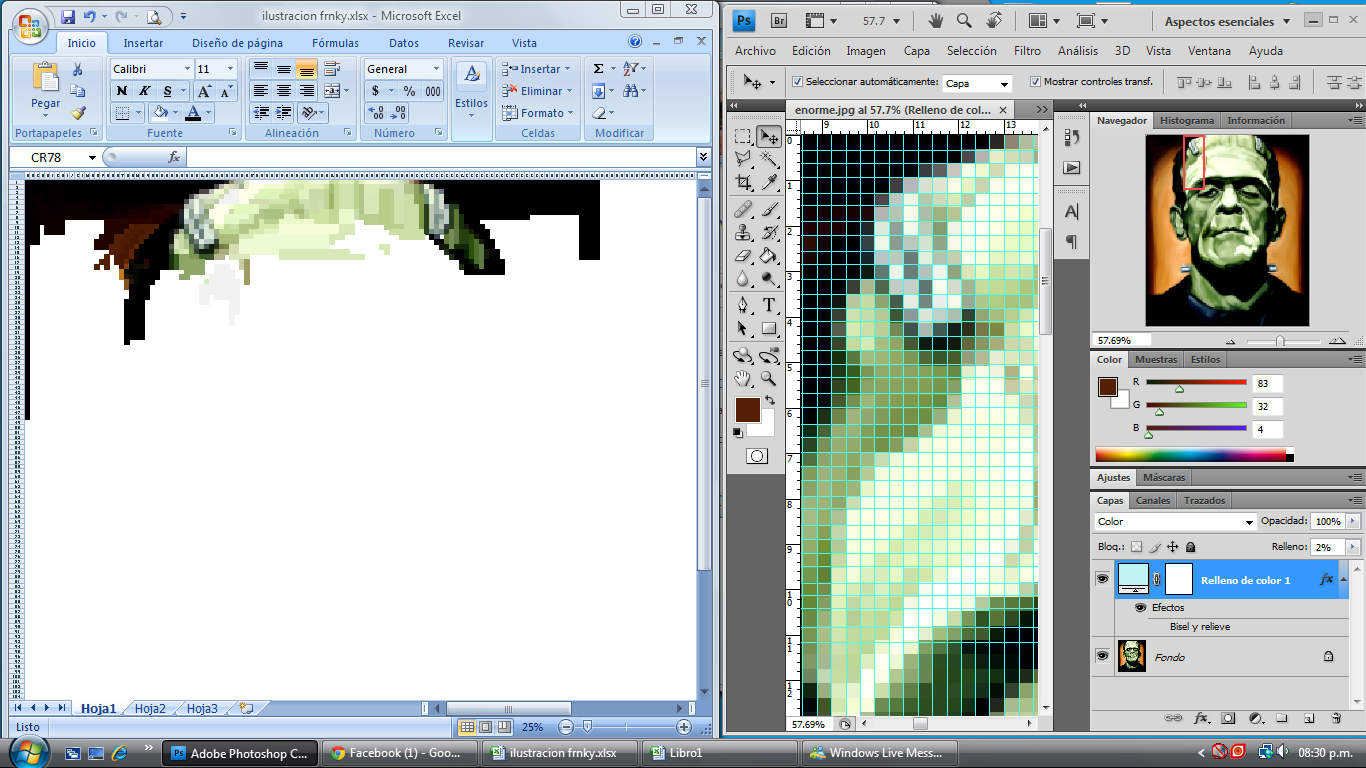1366x768 pixels.
Task: Delete layer with the trash icon
Action: (x=1336, y=718)
